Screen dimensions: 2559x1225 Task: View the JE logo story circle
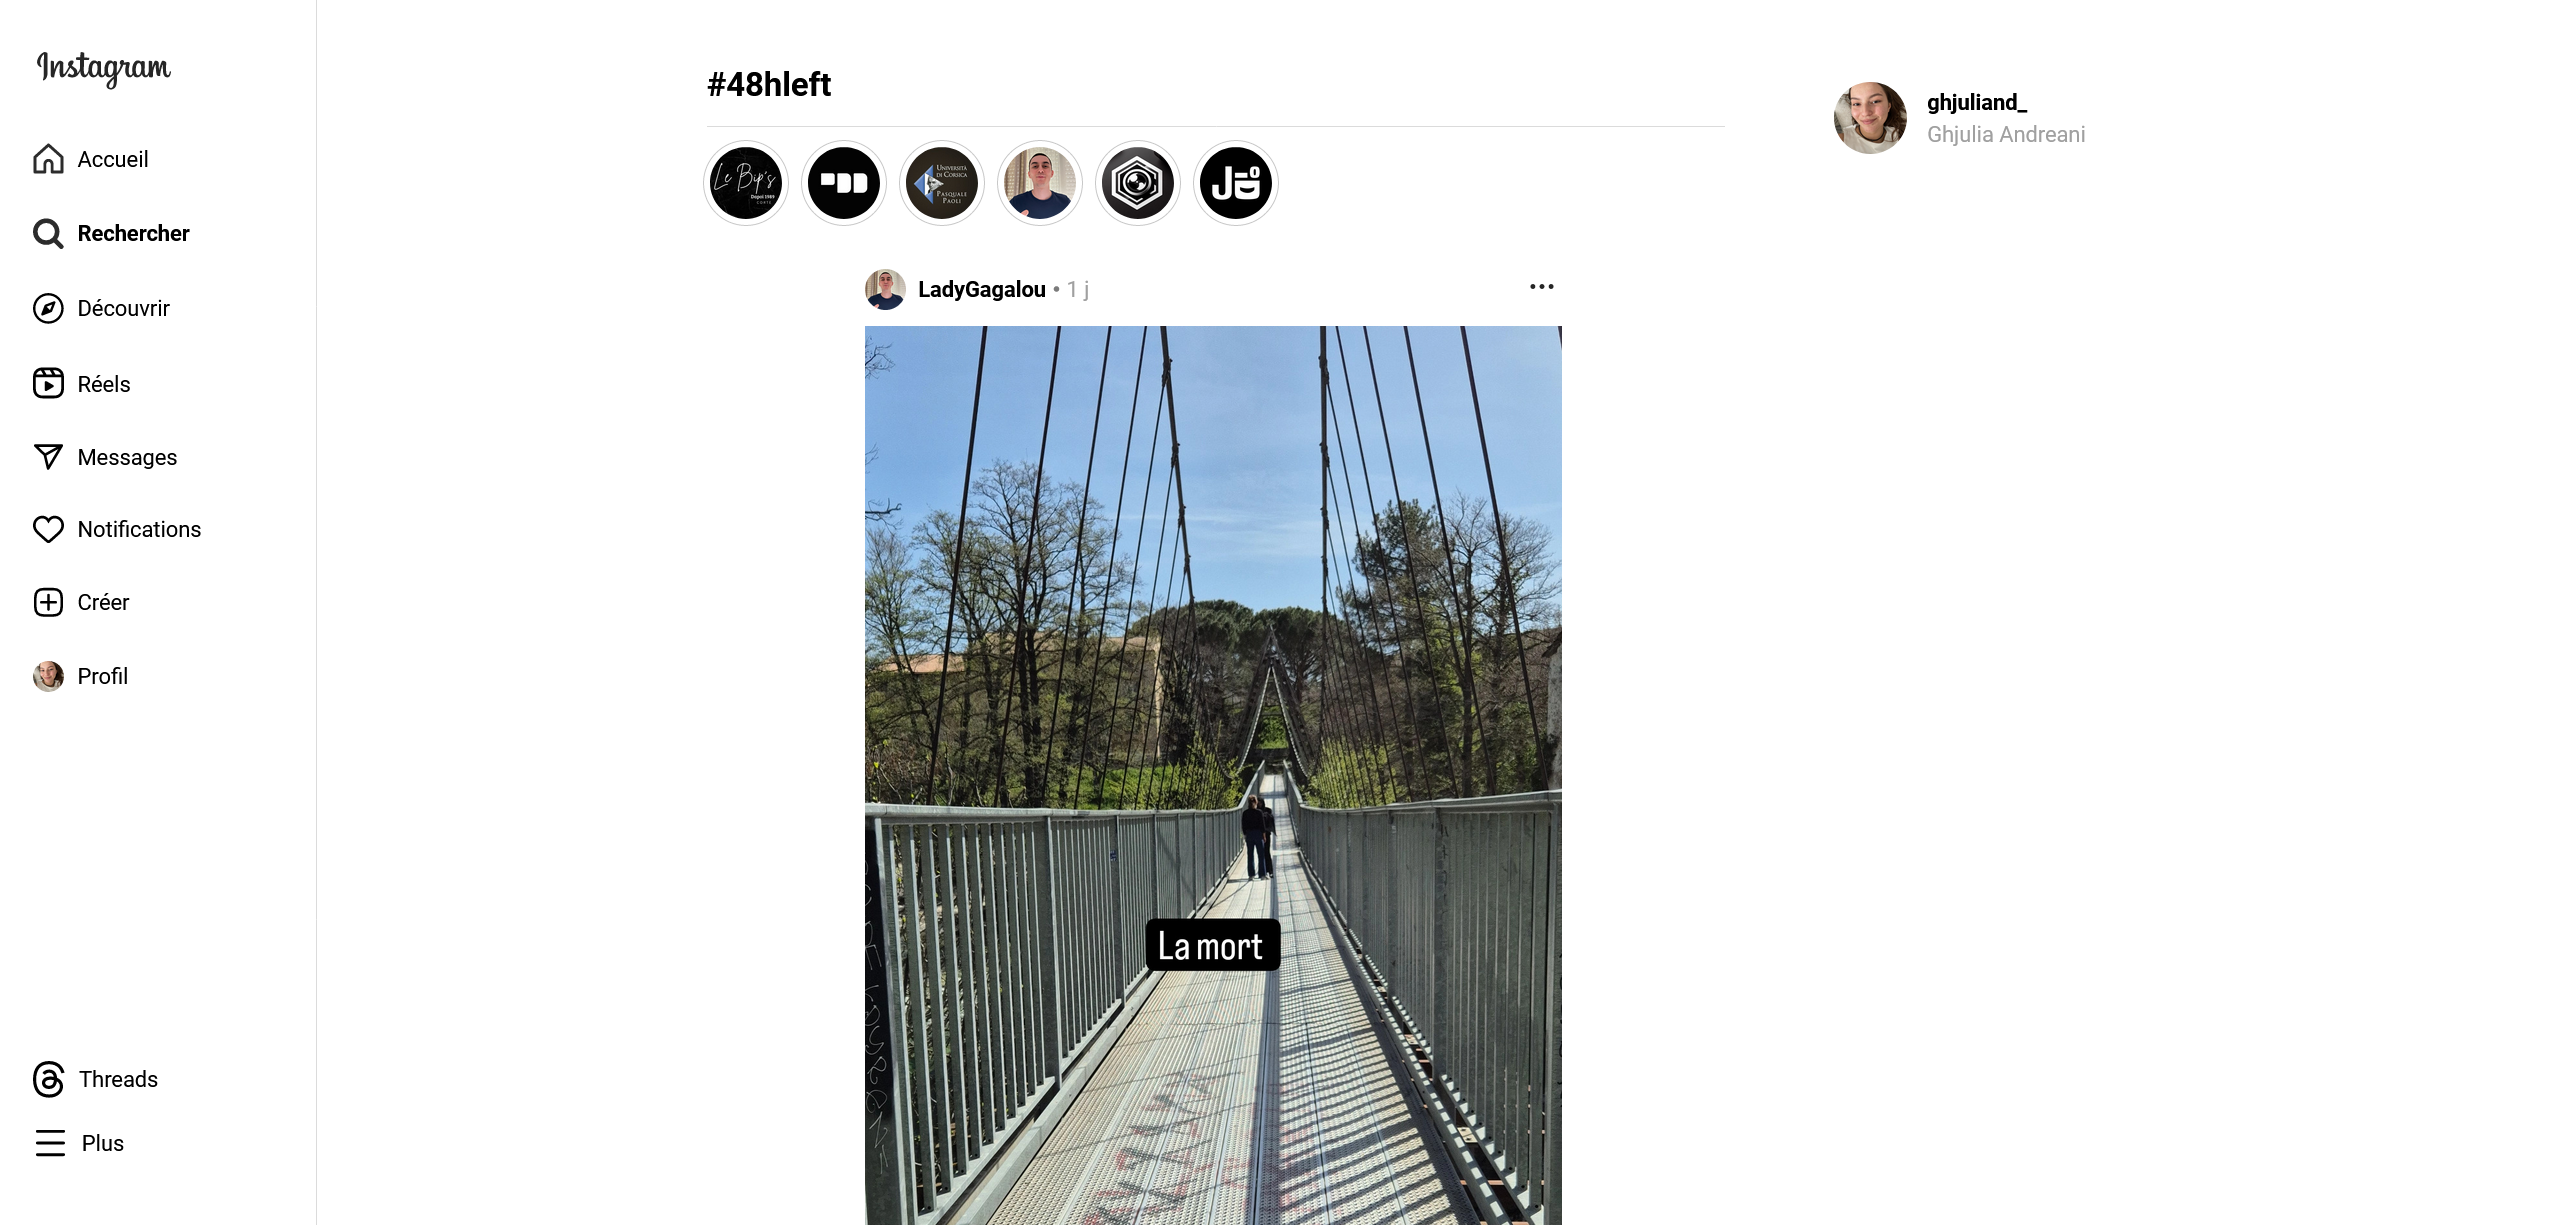tap(1235, 183)
